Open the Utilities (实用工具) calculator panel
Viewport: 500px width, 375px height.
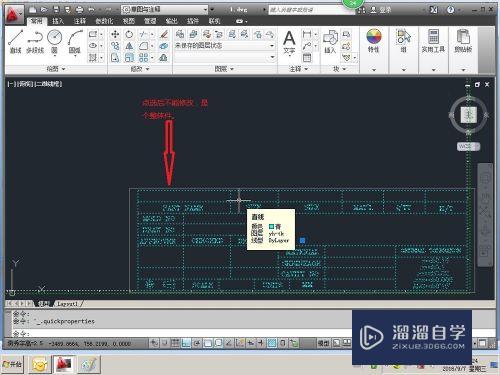point(433,41)
